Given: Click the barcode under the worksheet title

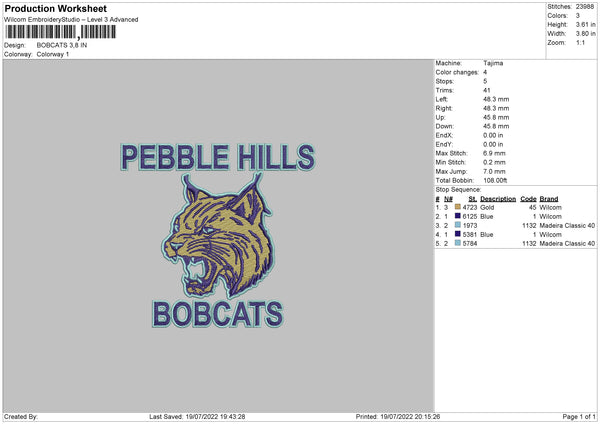Looking at the screenshot, I should click(60, 32).
